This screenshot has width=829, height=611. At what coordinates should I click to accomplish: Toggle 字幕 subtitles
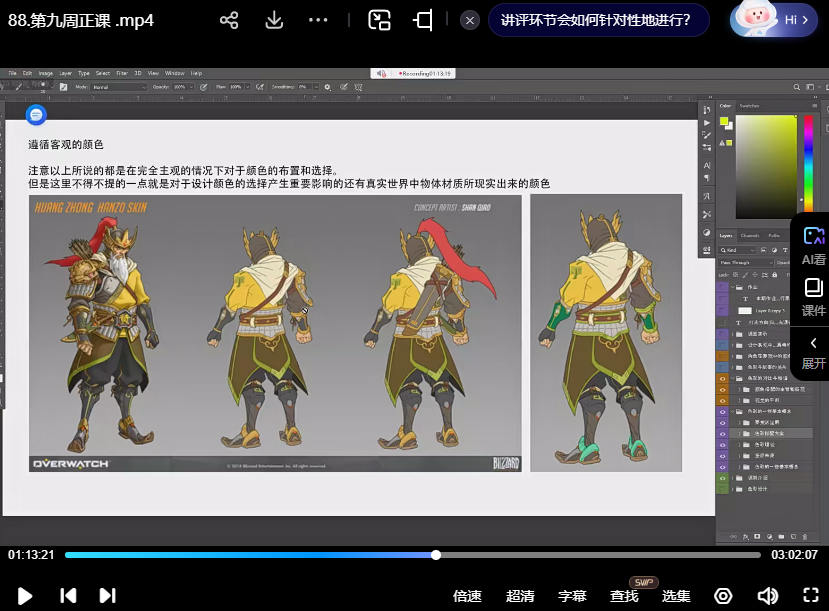click(x=572, y=596)
